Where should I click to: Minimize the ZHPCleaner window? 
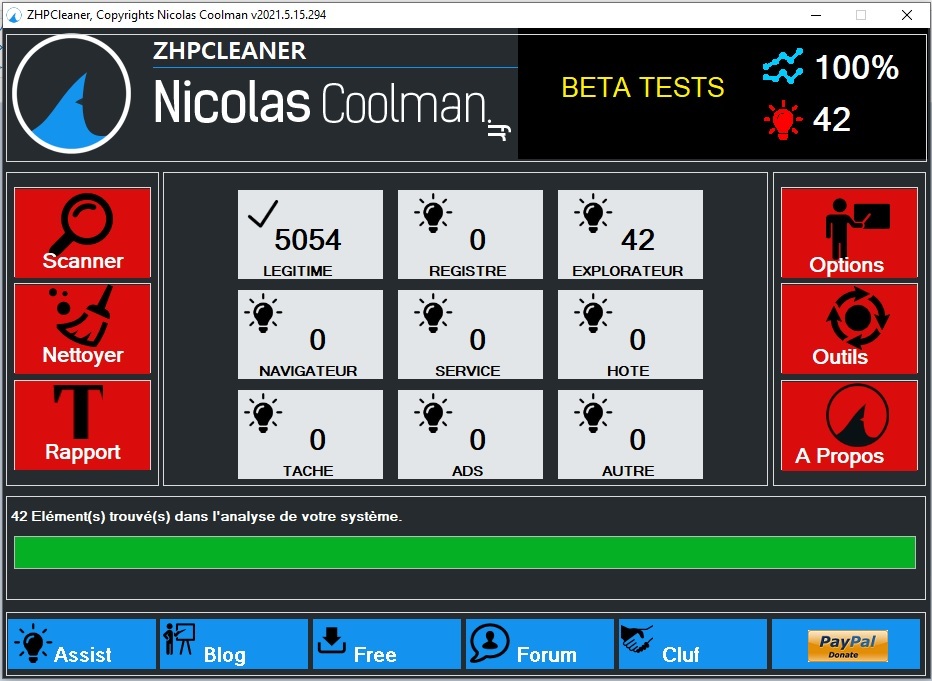pyautogui.click(x=816, y=15)
